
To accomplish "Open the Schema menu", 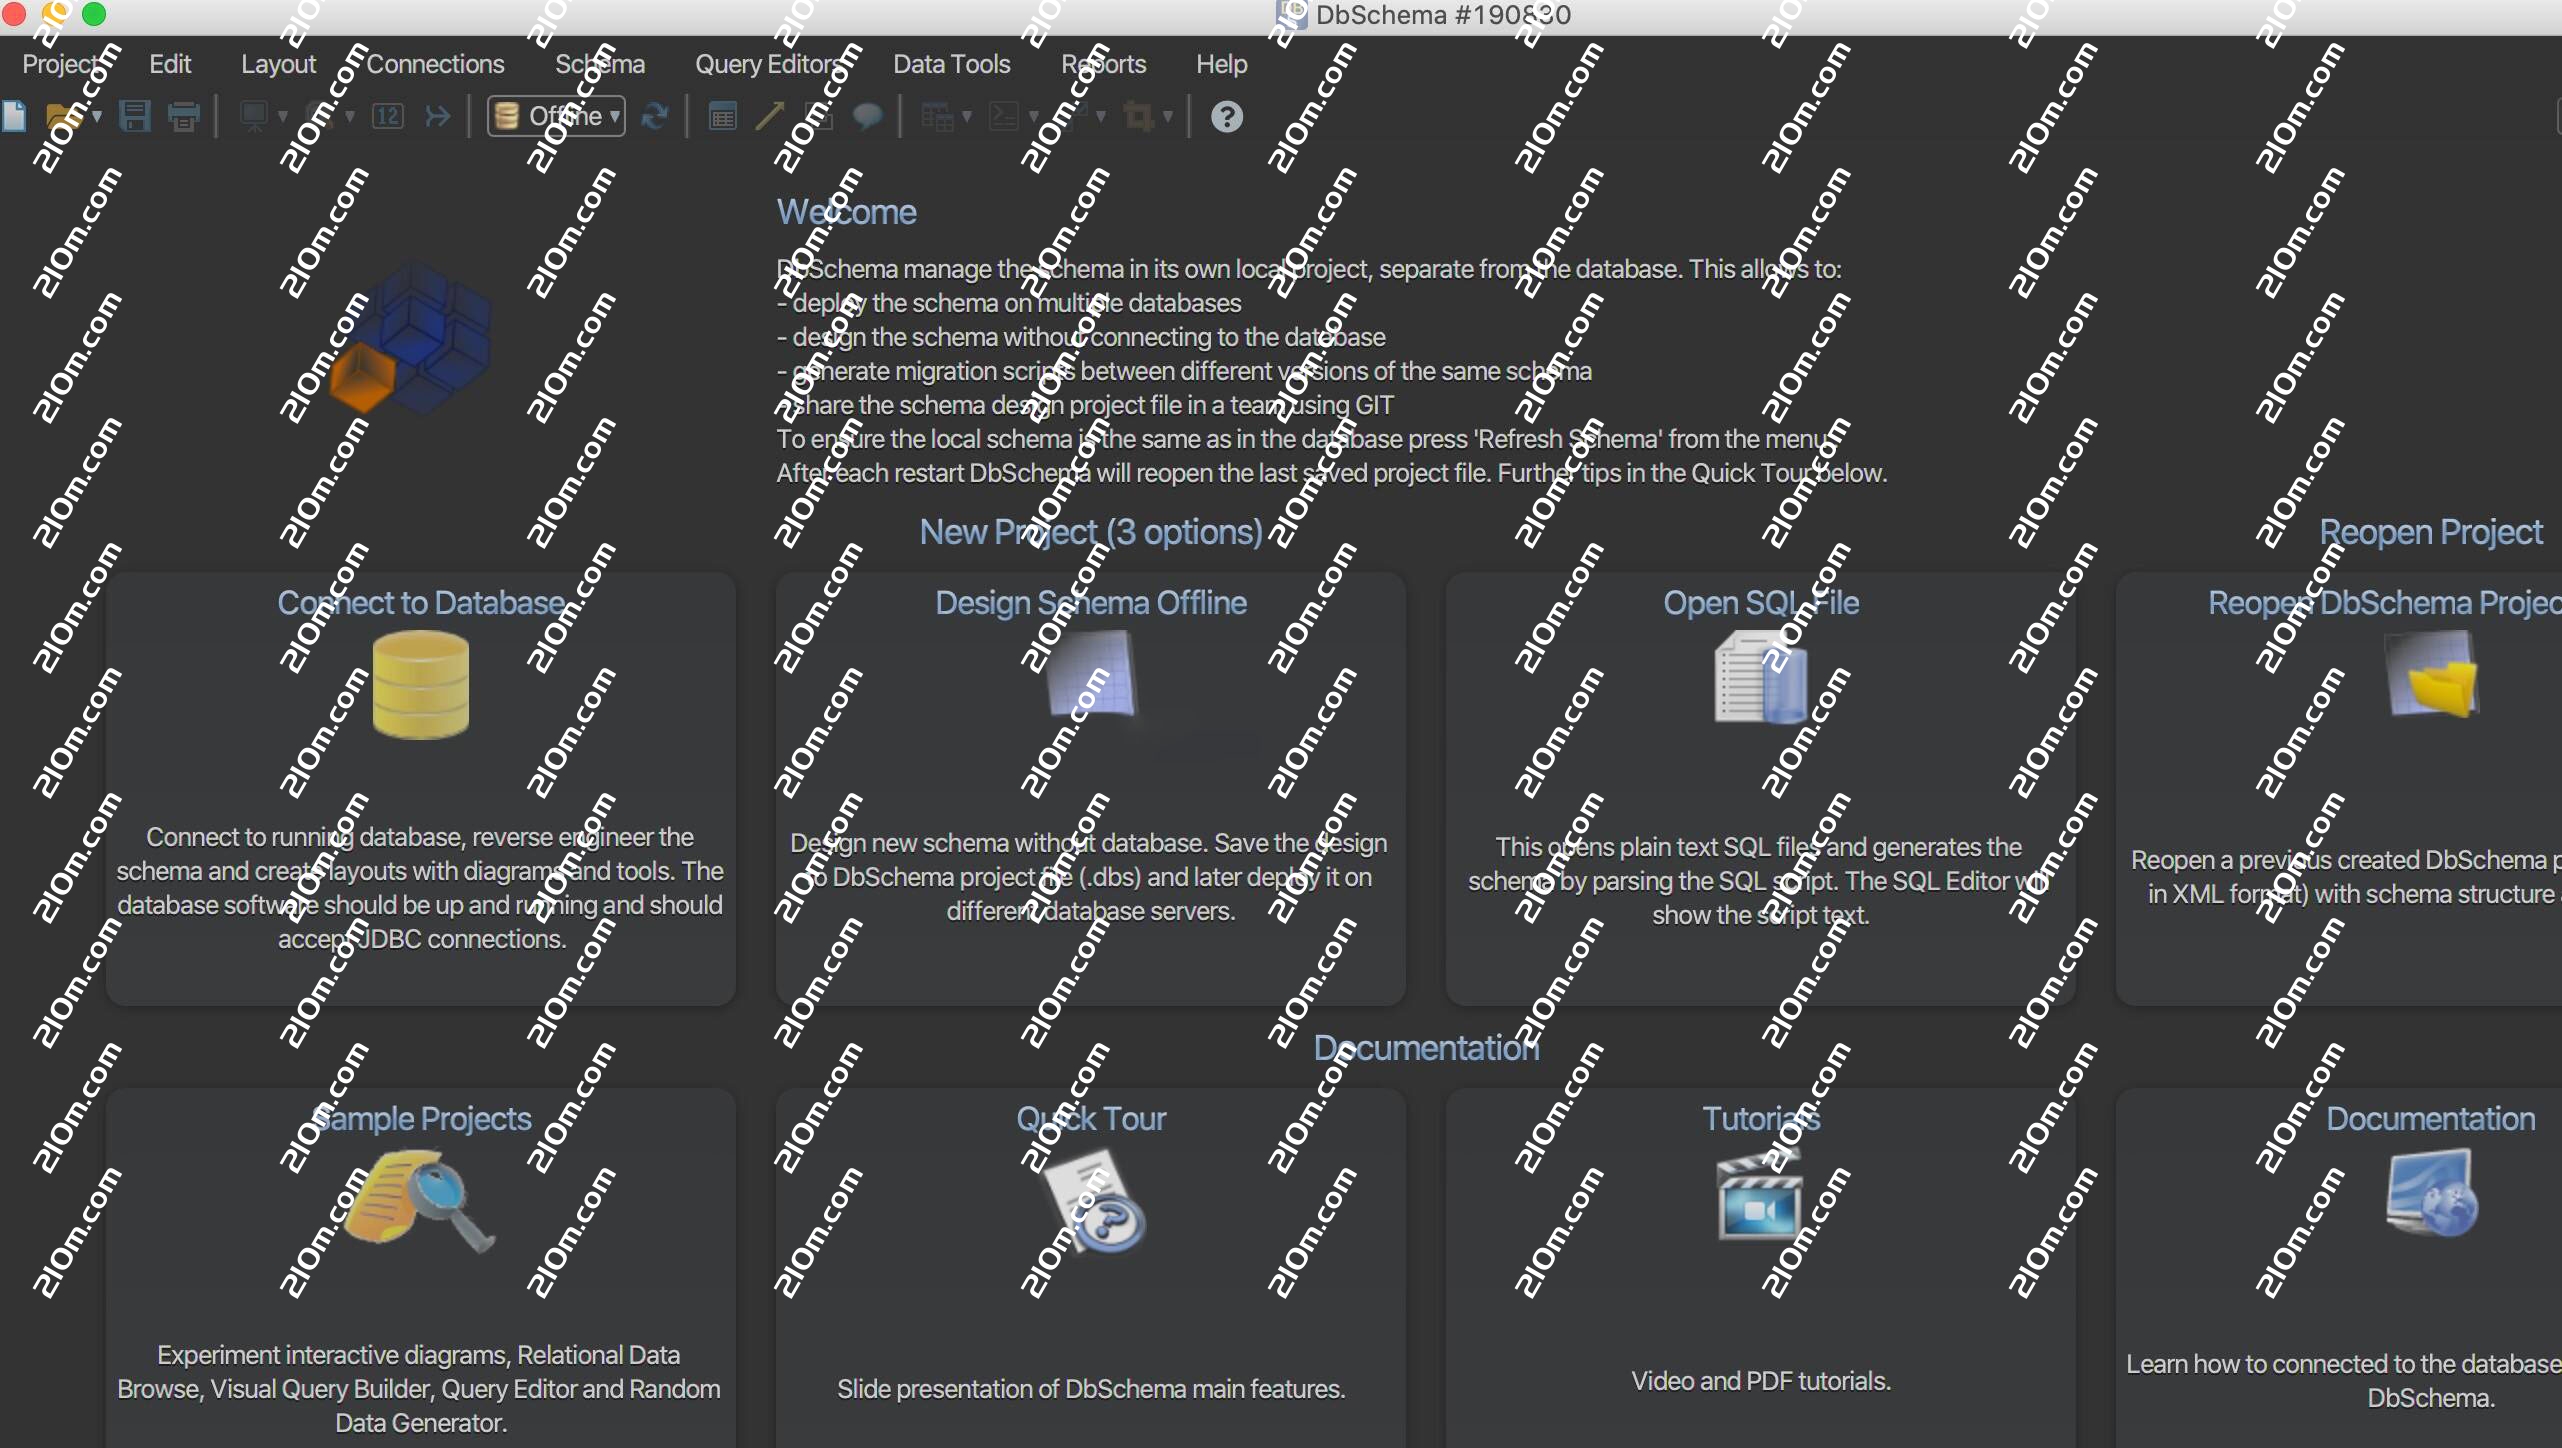I will (600, 64).
